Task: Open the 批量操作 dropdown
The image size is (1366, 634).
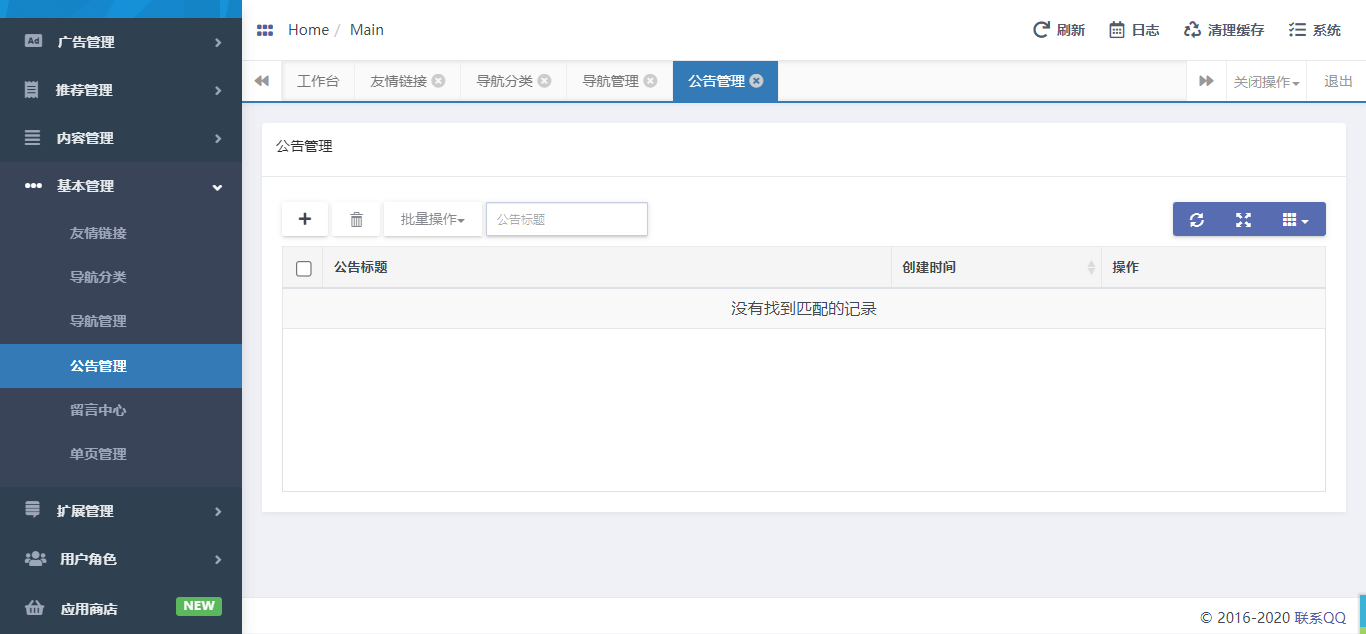Action: (x=432, y=219)
